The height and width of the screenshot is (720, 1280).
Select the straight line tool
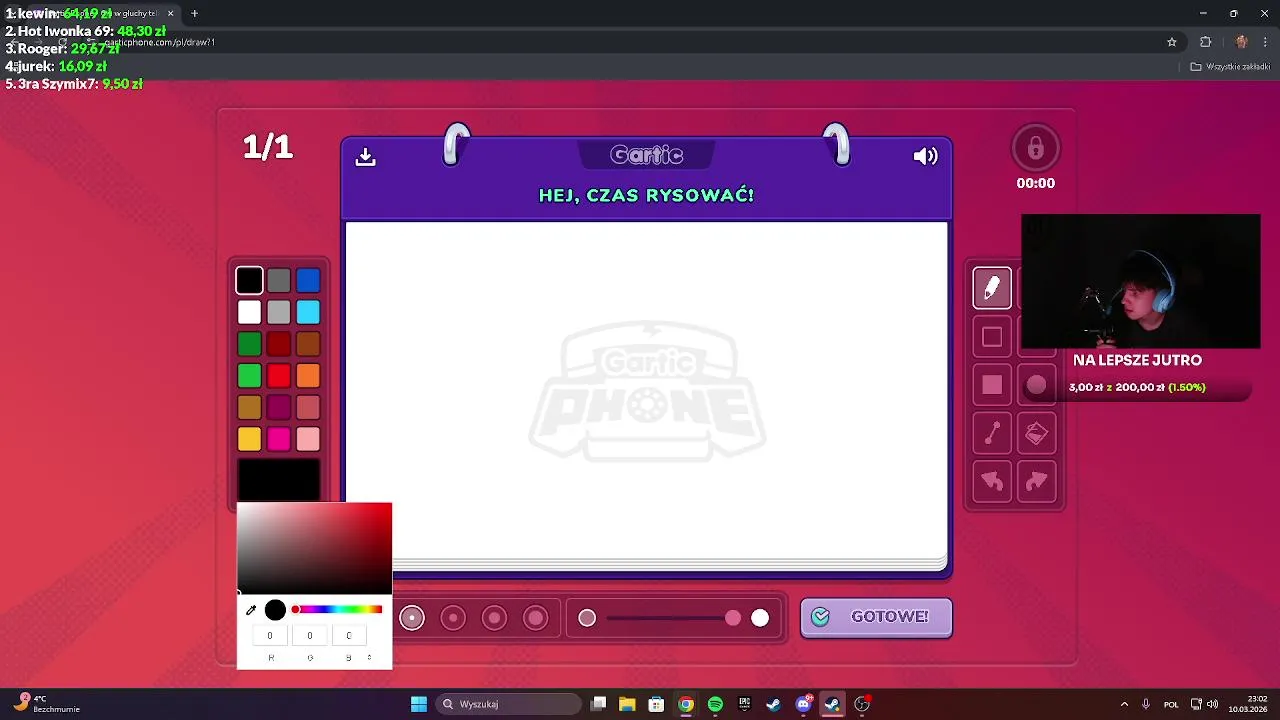[992, 433]
